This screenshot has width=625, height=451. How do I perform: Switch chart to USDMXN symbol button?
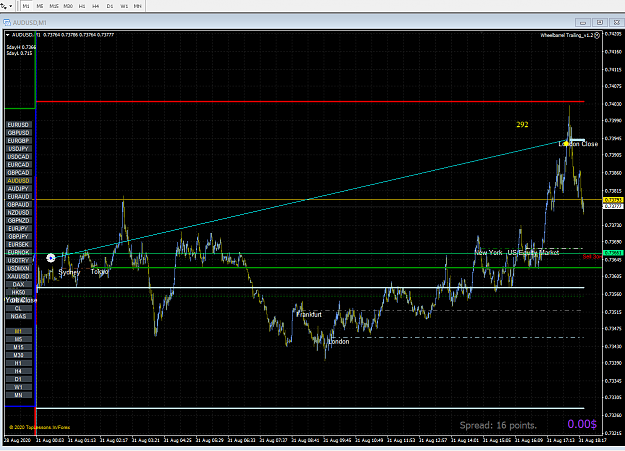18,268
